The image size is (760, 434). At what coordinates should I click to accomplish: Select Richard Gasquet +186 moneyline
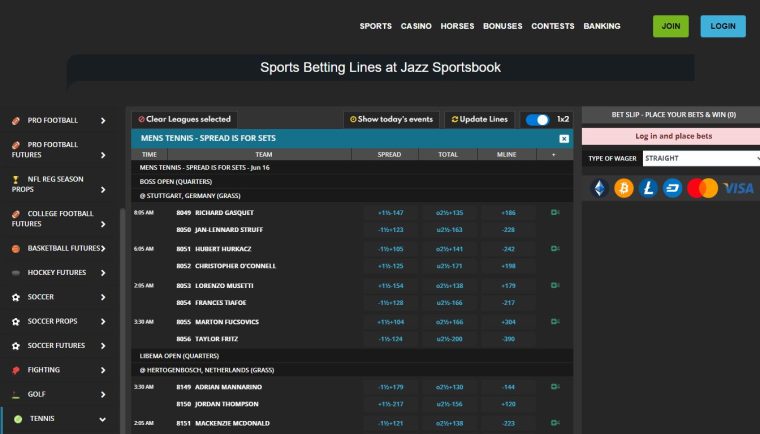508,213
